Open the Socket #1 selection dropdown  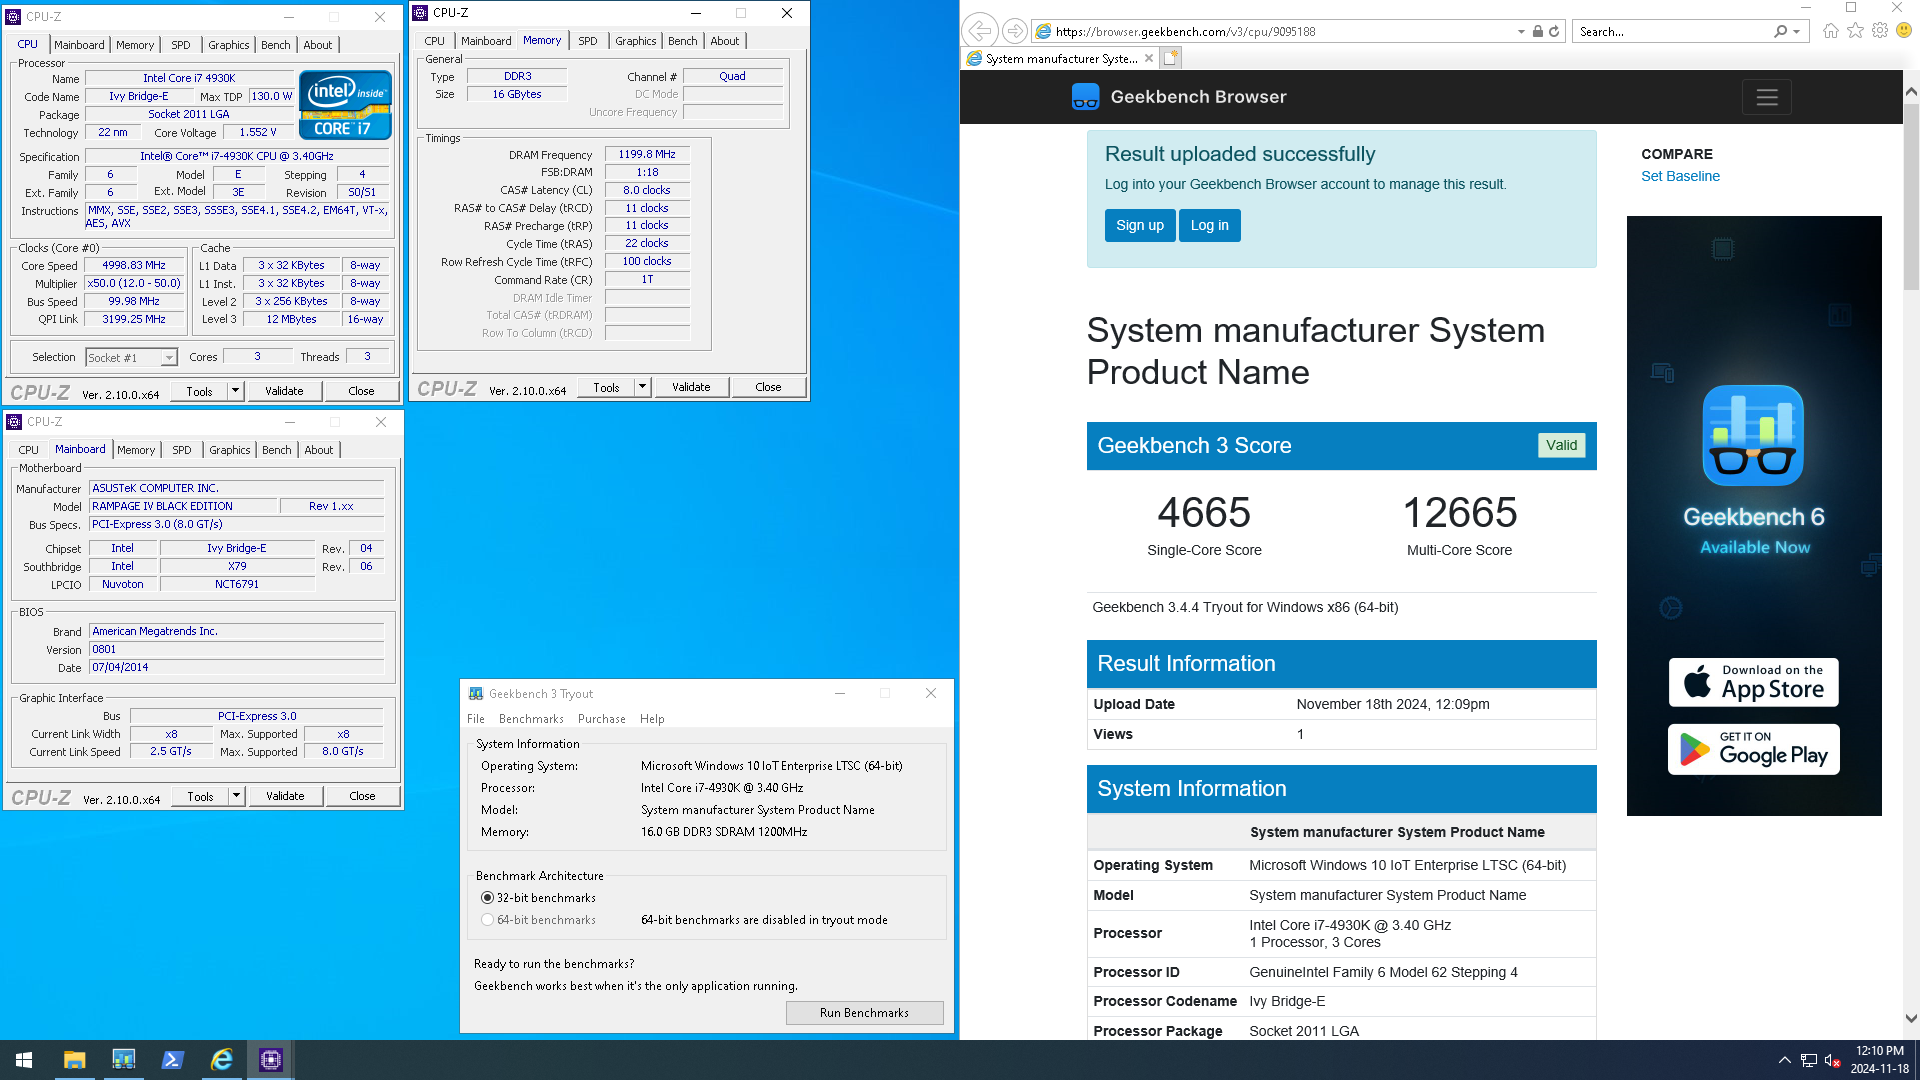pyautogui.click(x=169, y=357)
